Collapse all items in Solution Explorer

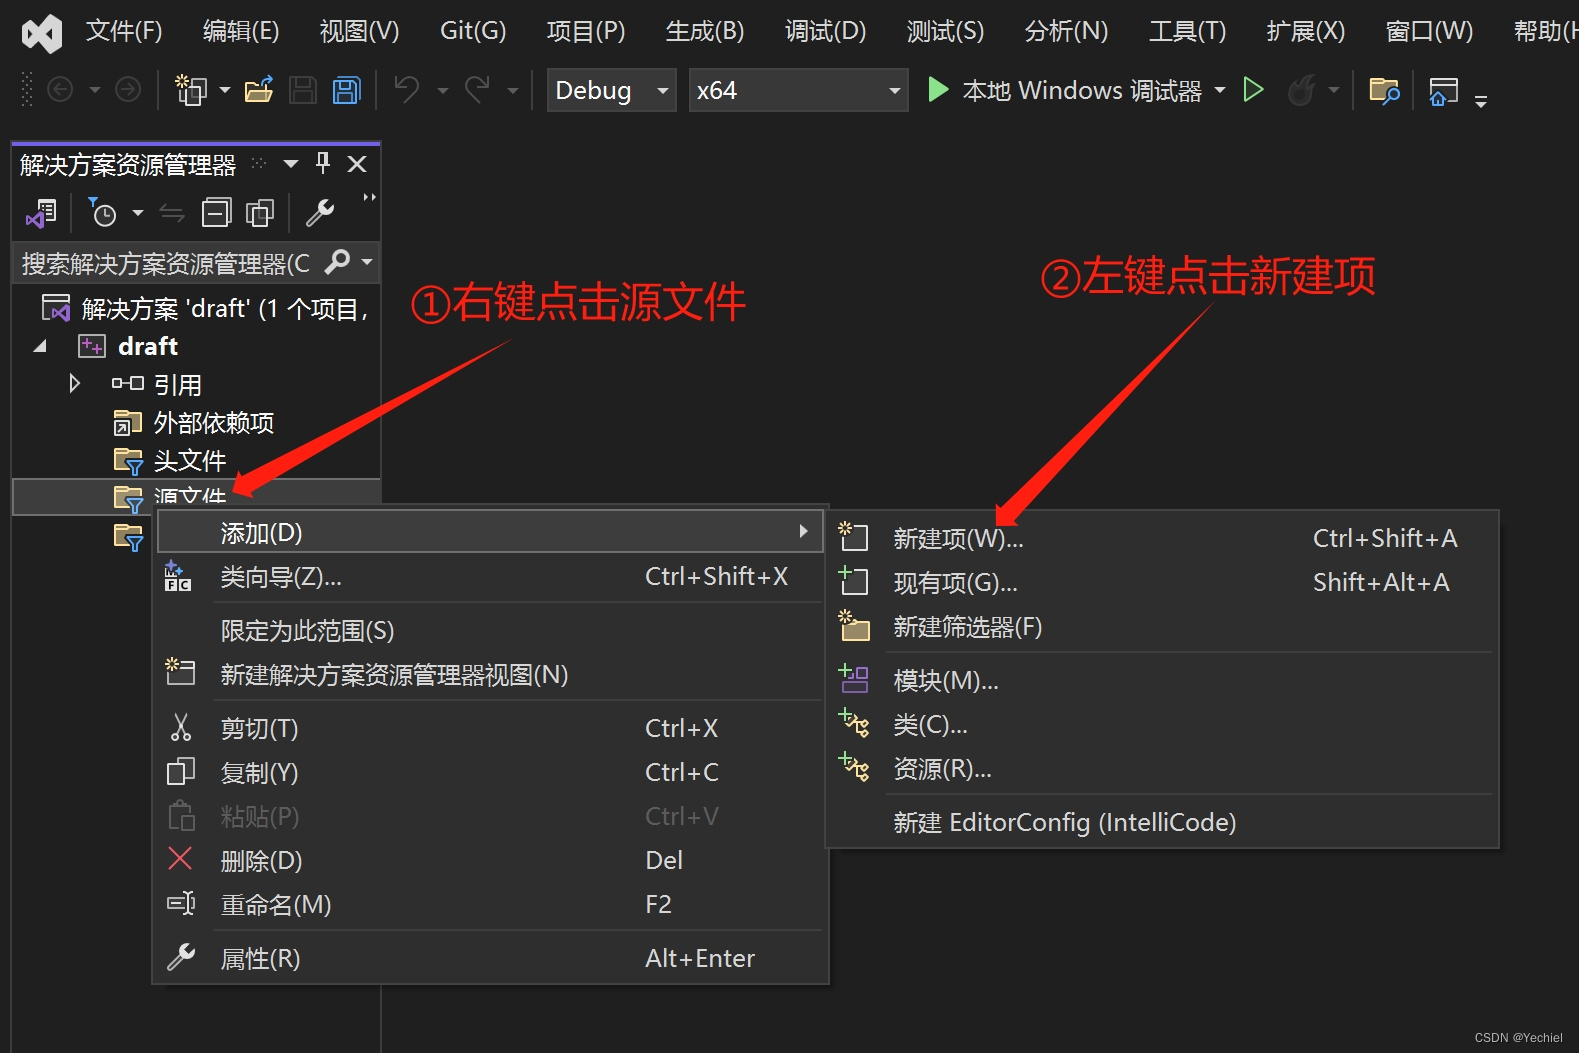(216, 212)
